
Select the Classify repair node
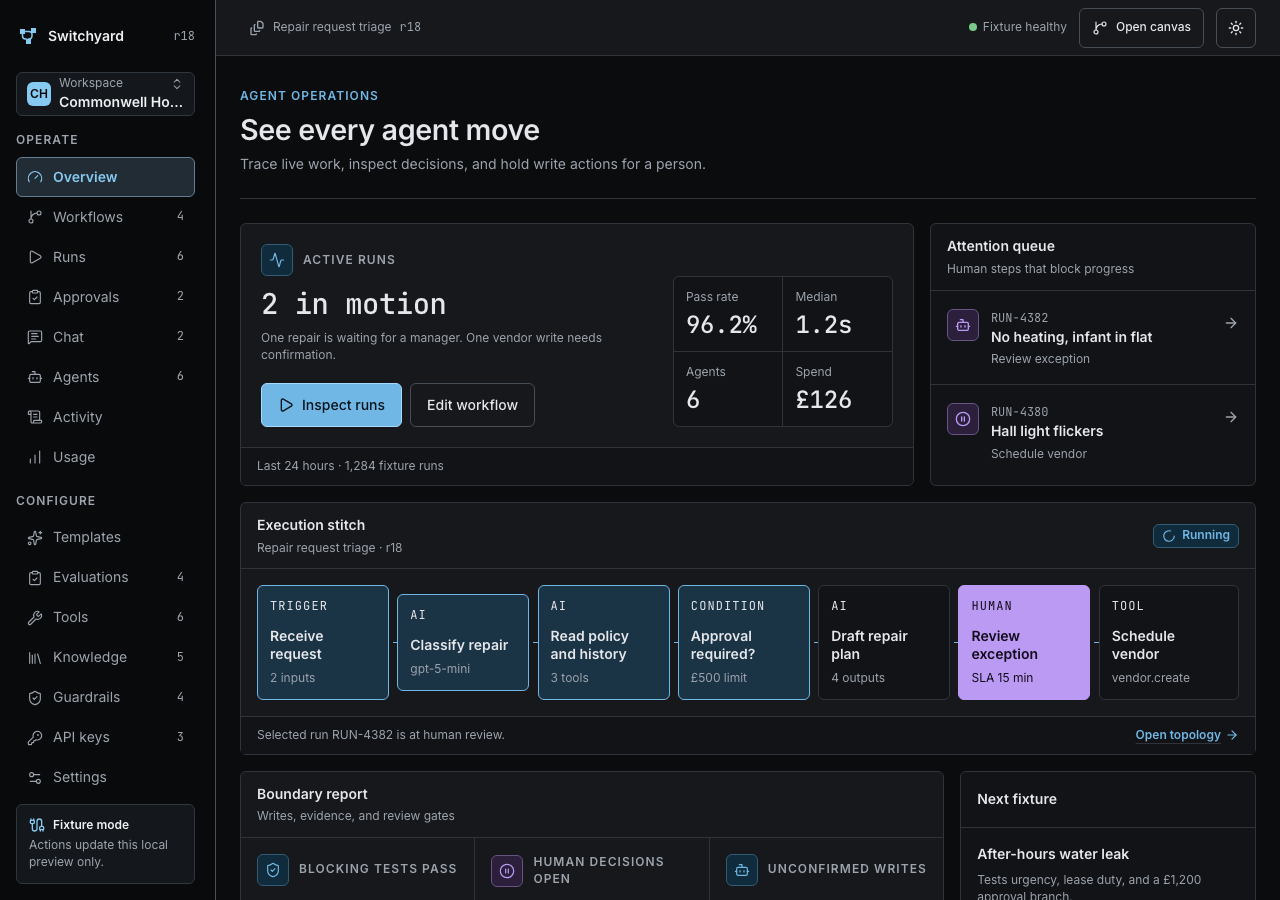coord(463,642)
